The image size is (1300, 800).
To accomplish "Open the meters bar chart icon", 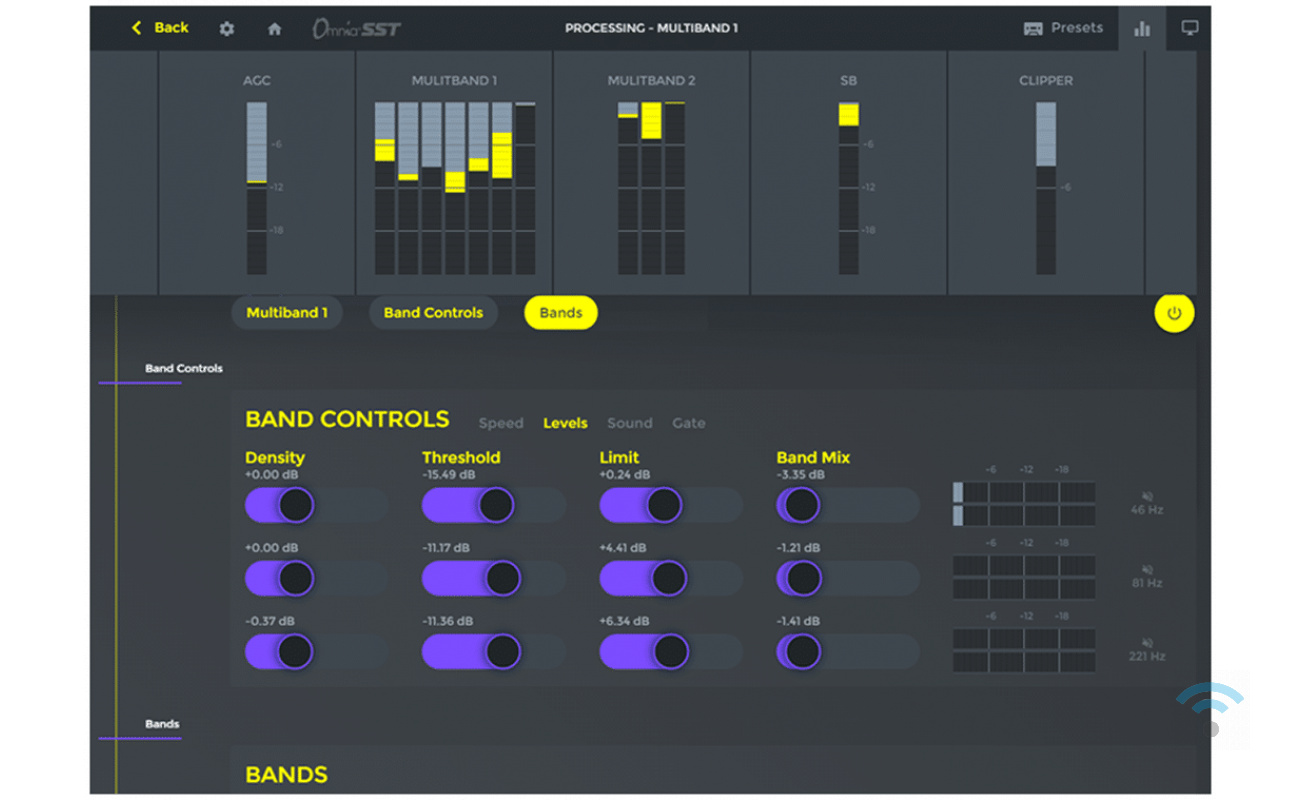I will click(x=1141, y=29).
